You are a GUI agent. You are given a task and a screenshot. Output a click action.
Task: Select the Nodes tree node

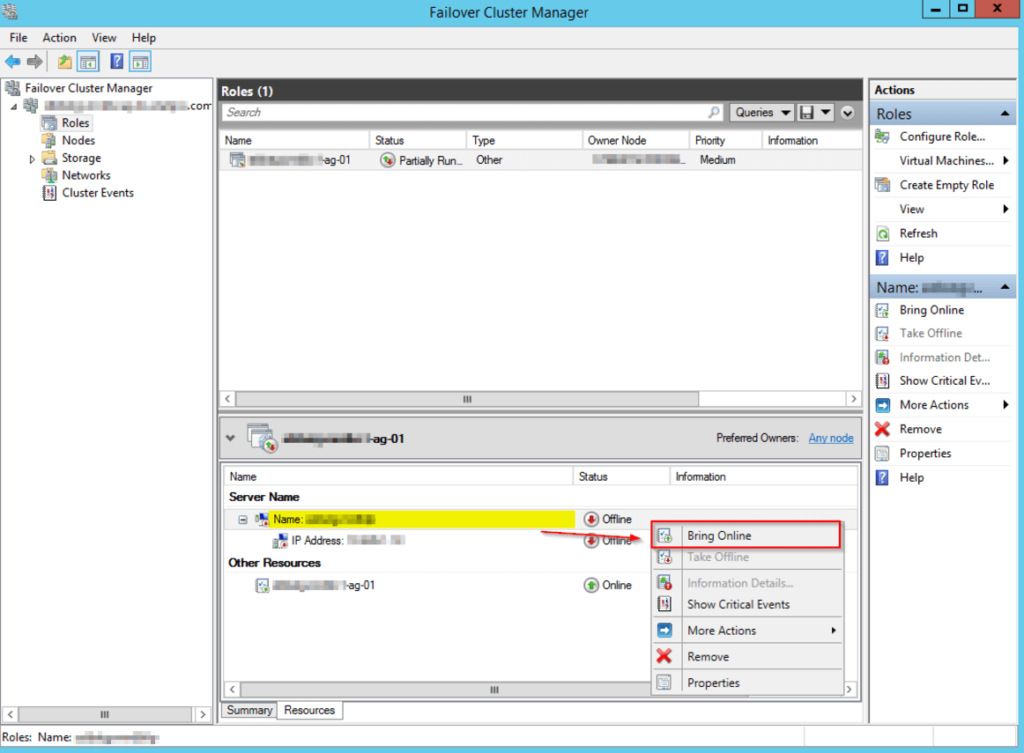pyautogui.click(x=78, y=140)
